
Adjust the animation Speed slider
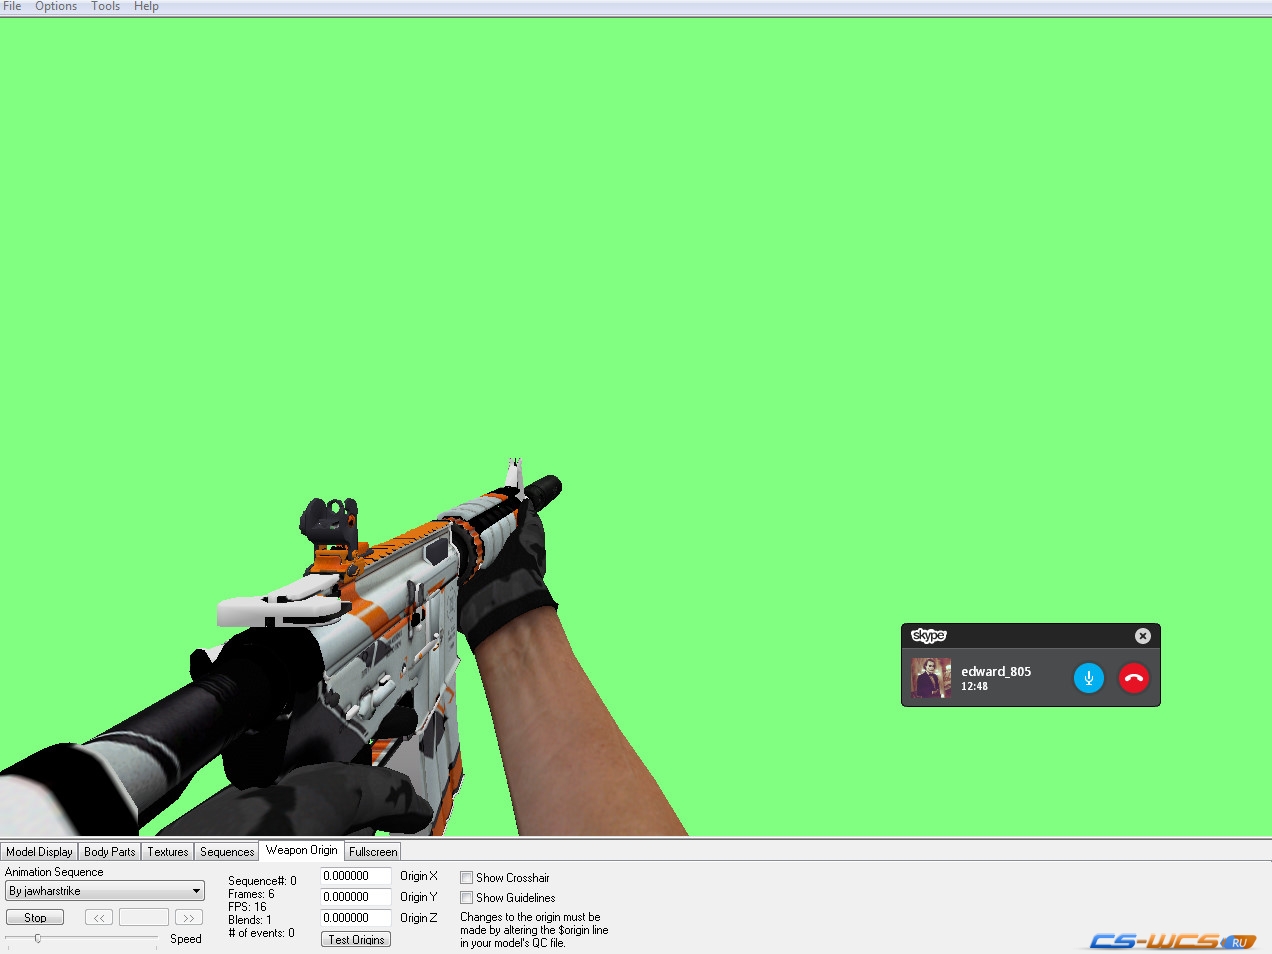(38, 938)
